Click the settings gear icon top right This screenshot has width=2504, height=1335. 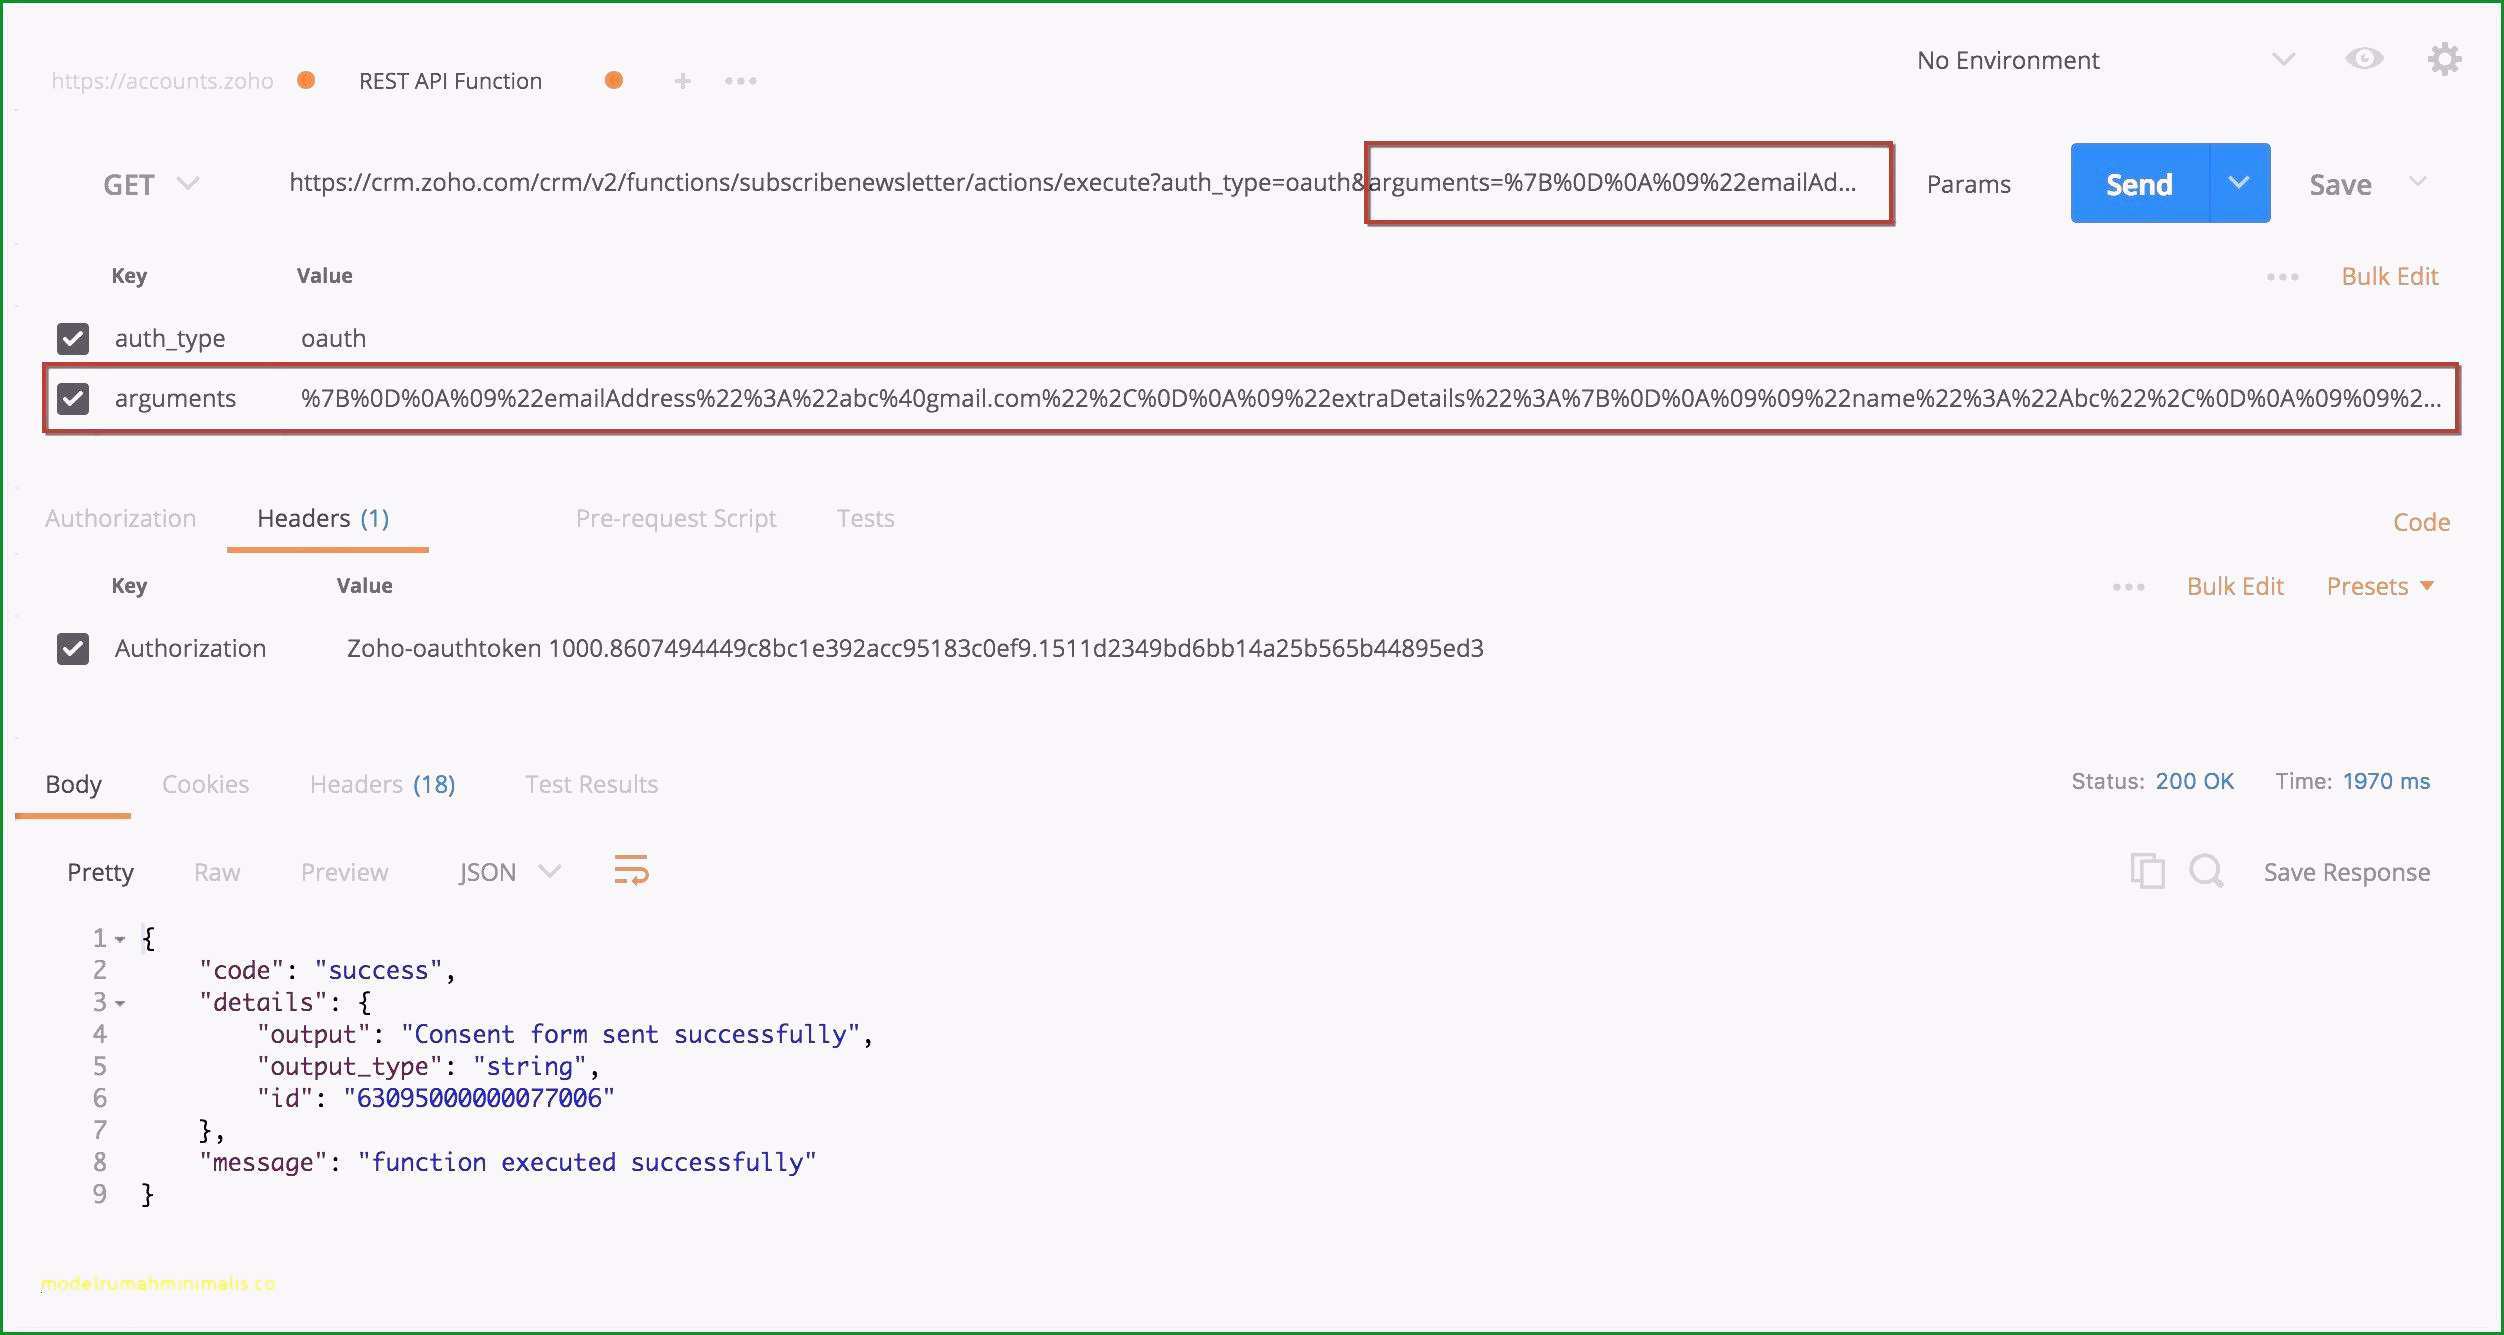[2446, 60]
